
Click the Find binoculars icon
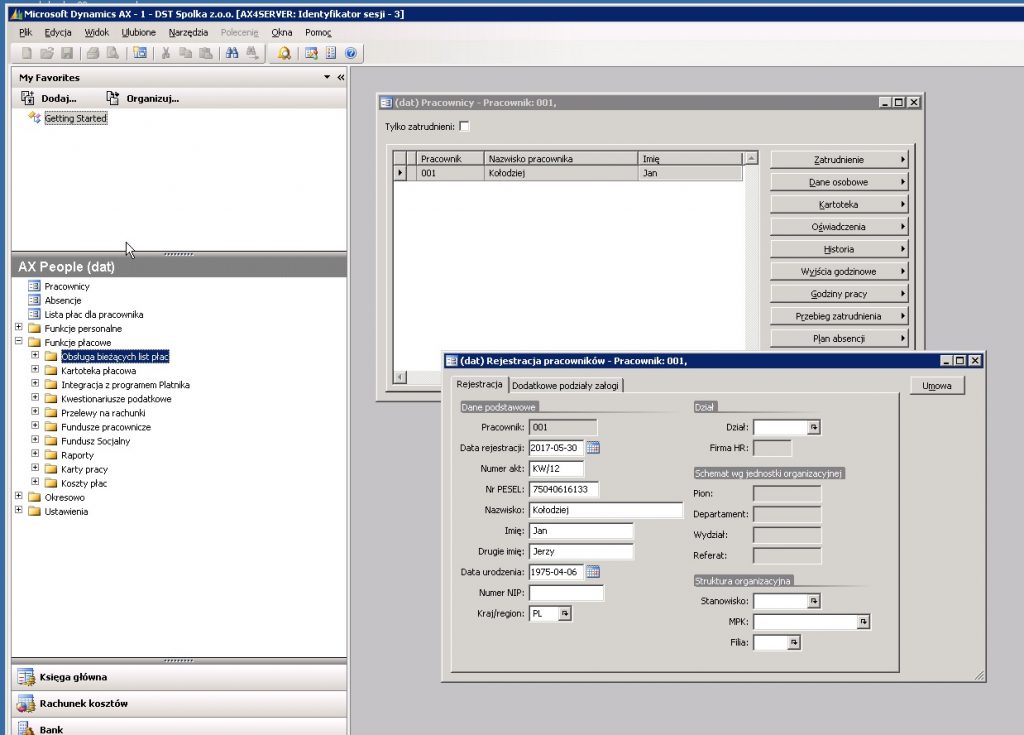pyautogui.click(x=232, y=53)
